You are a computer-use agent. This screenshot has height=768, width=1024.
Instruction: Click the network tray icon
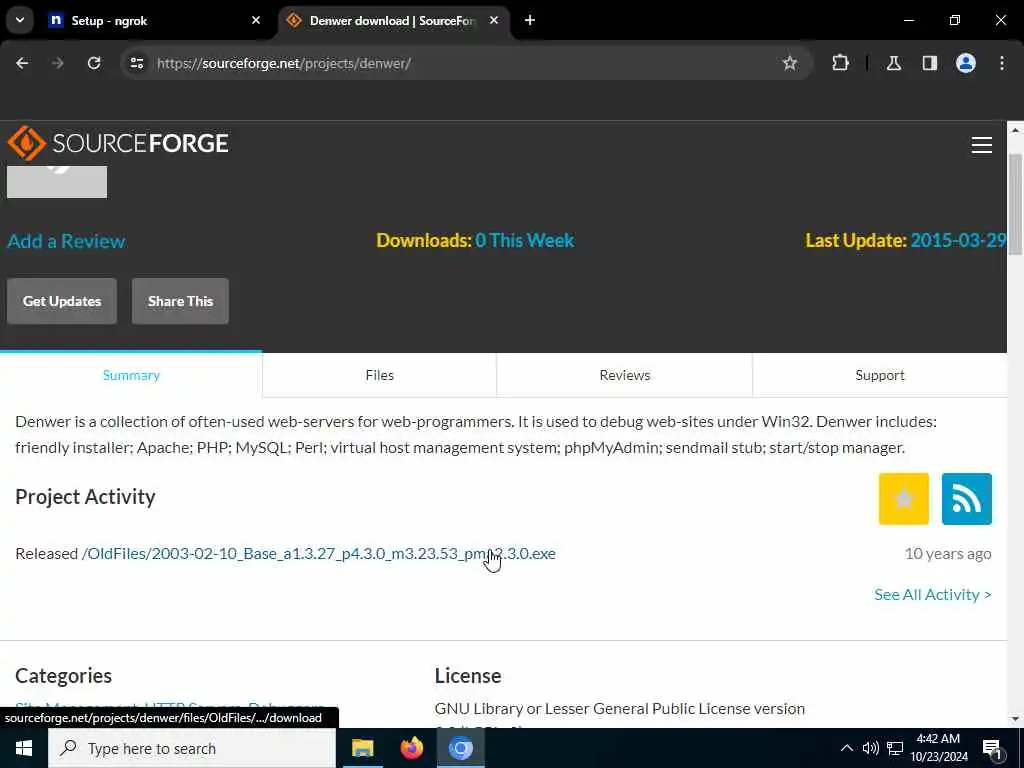(895, 748)
